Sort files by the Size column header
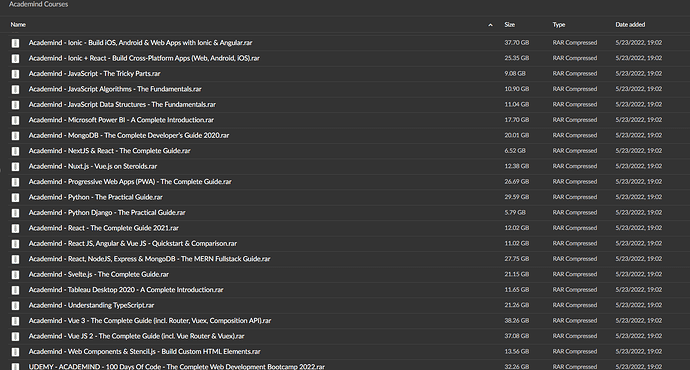 510,25
